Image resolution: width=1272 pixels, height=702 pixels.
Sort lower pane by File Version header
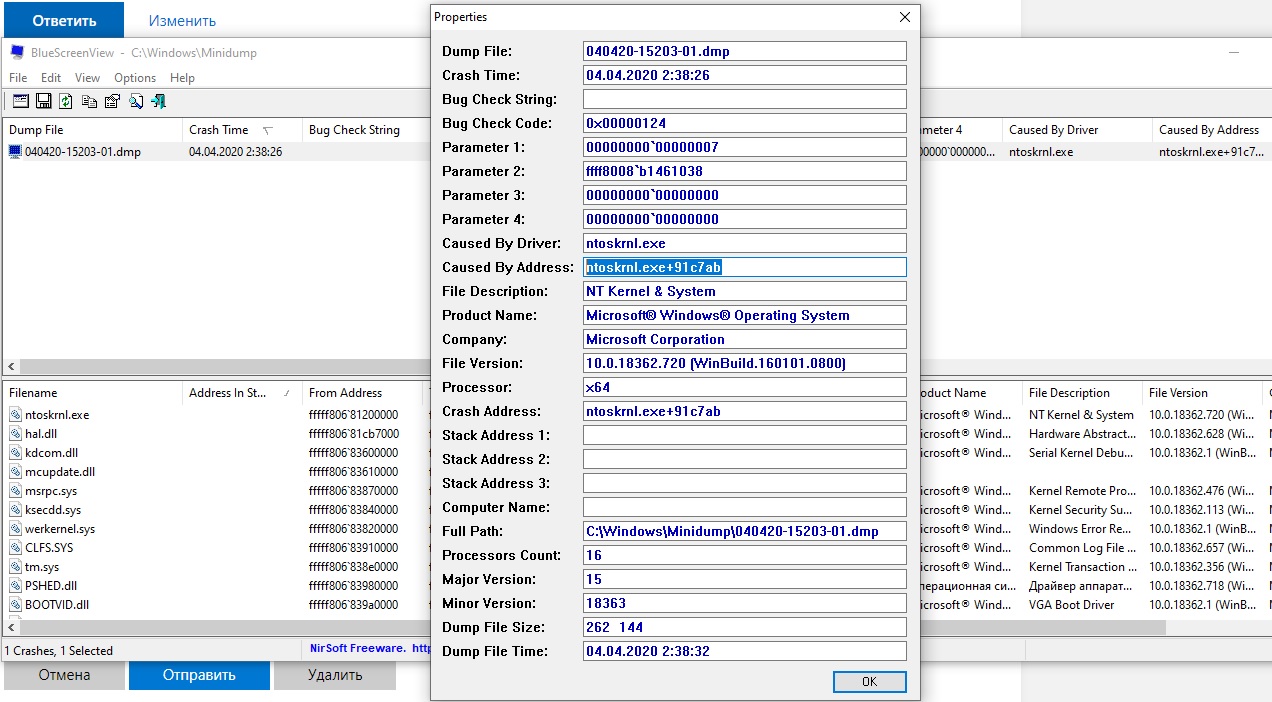pyautogui.click(x=1201, y=393)
